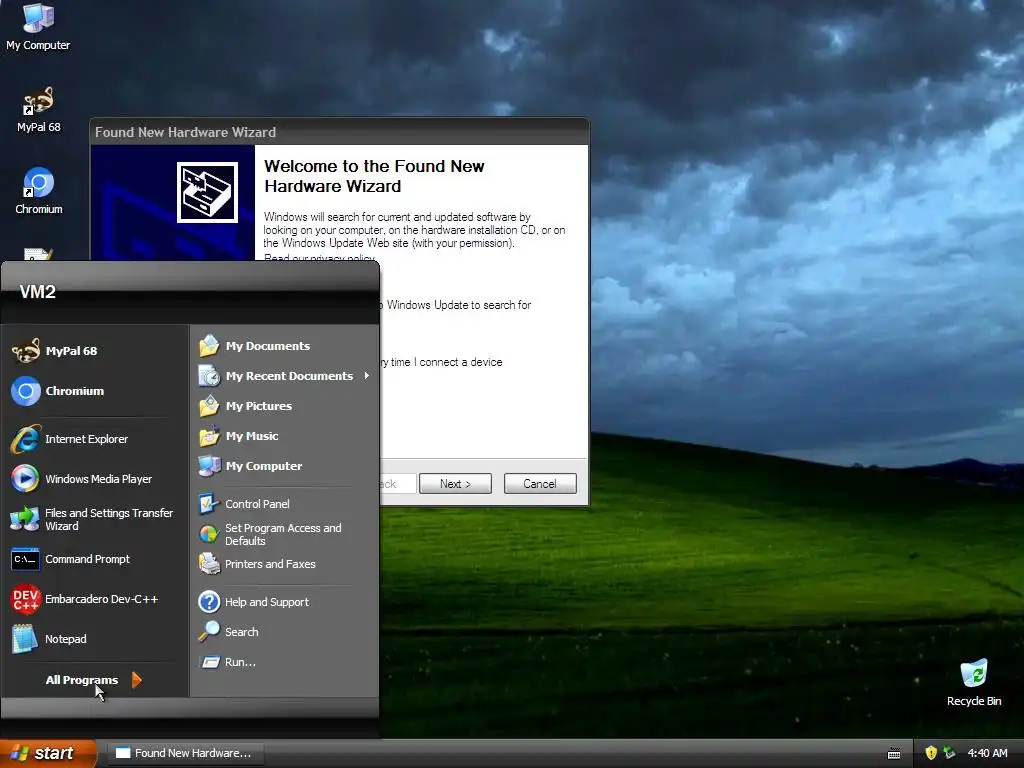Cancel the Found New Hardware Wizard
This screenshot has width=1024, height=768.
point(540,484)
